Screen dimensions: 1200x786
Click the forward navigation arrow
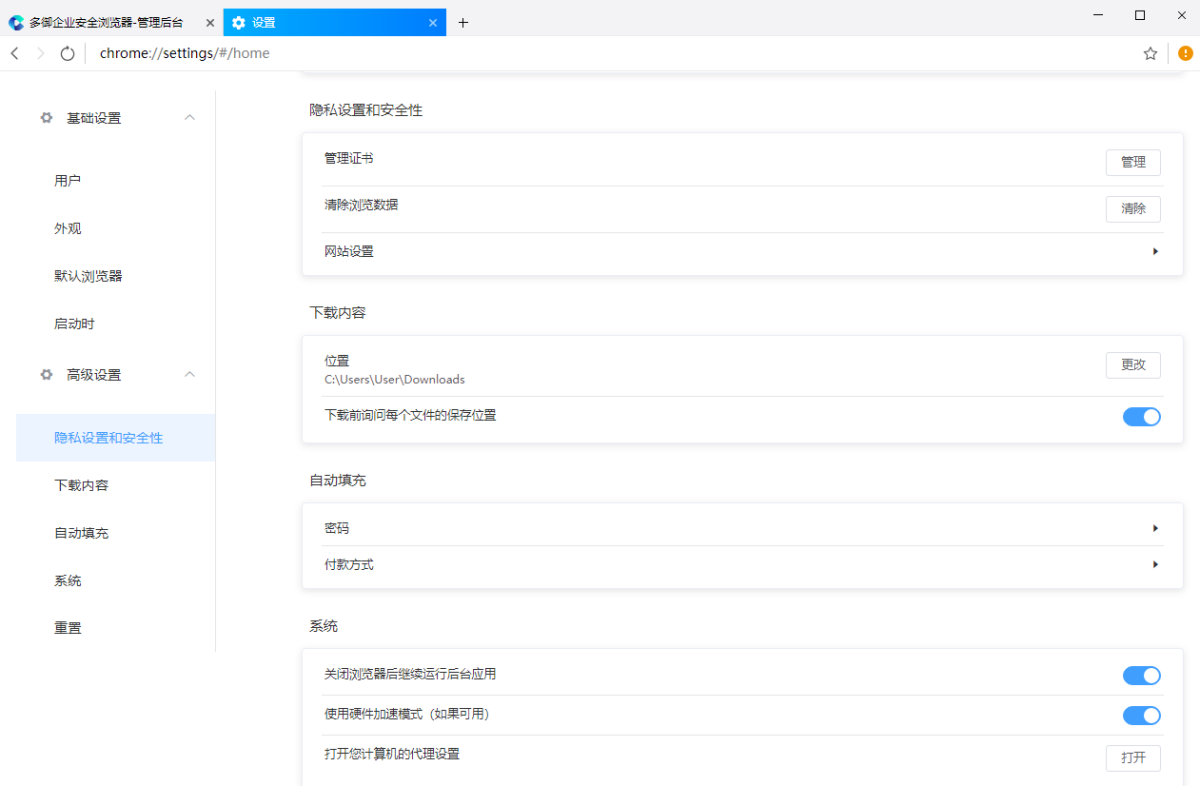40,53
